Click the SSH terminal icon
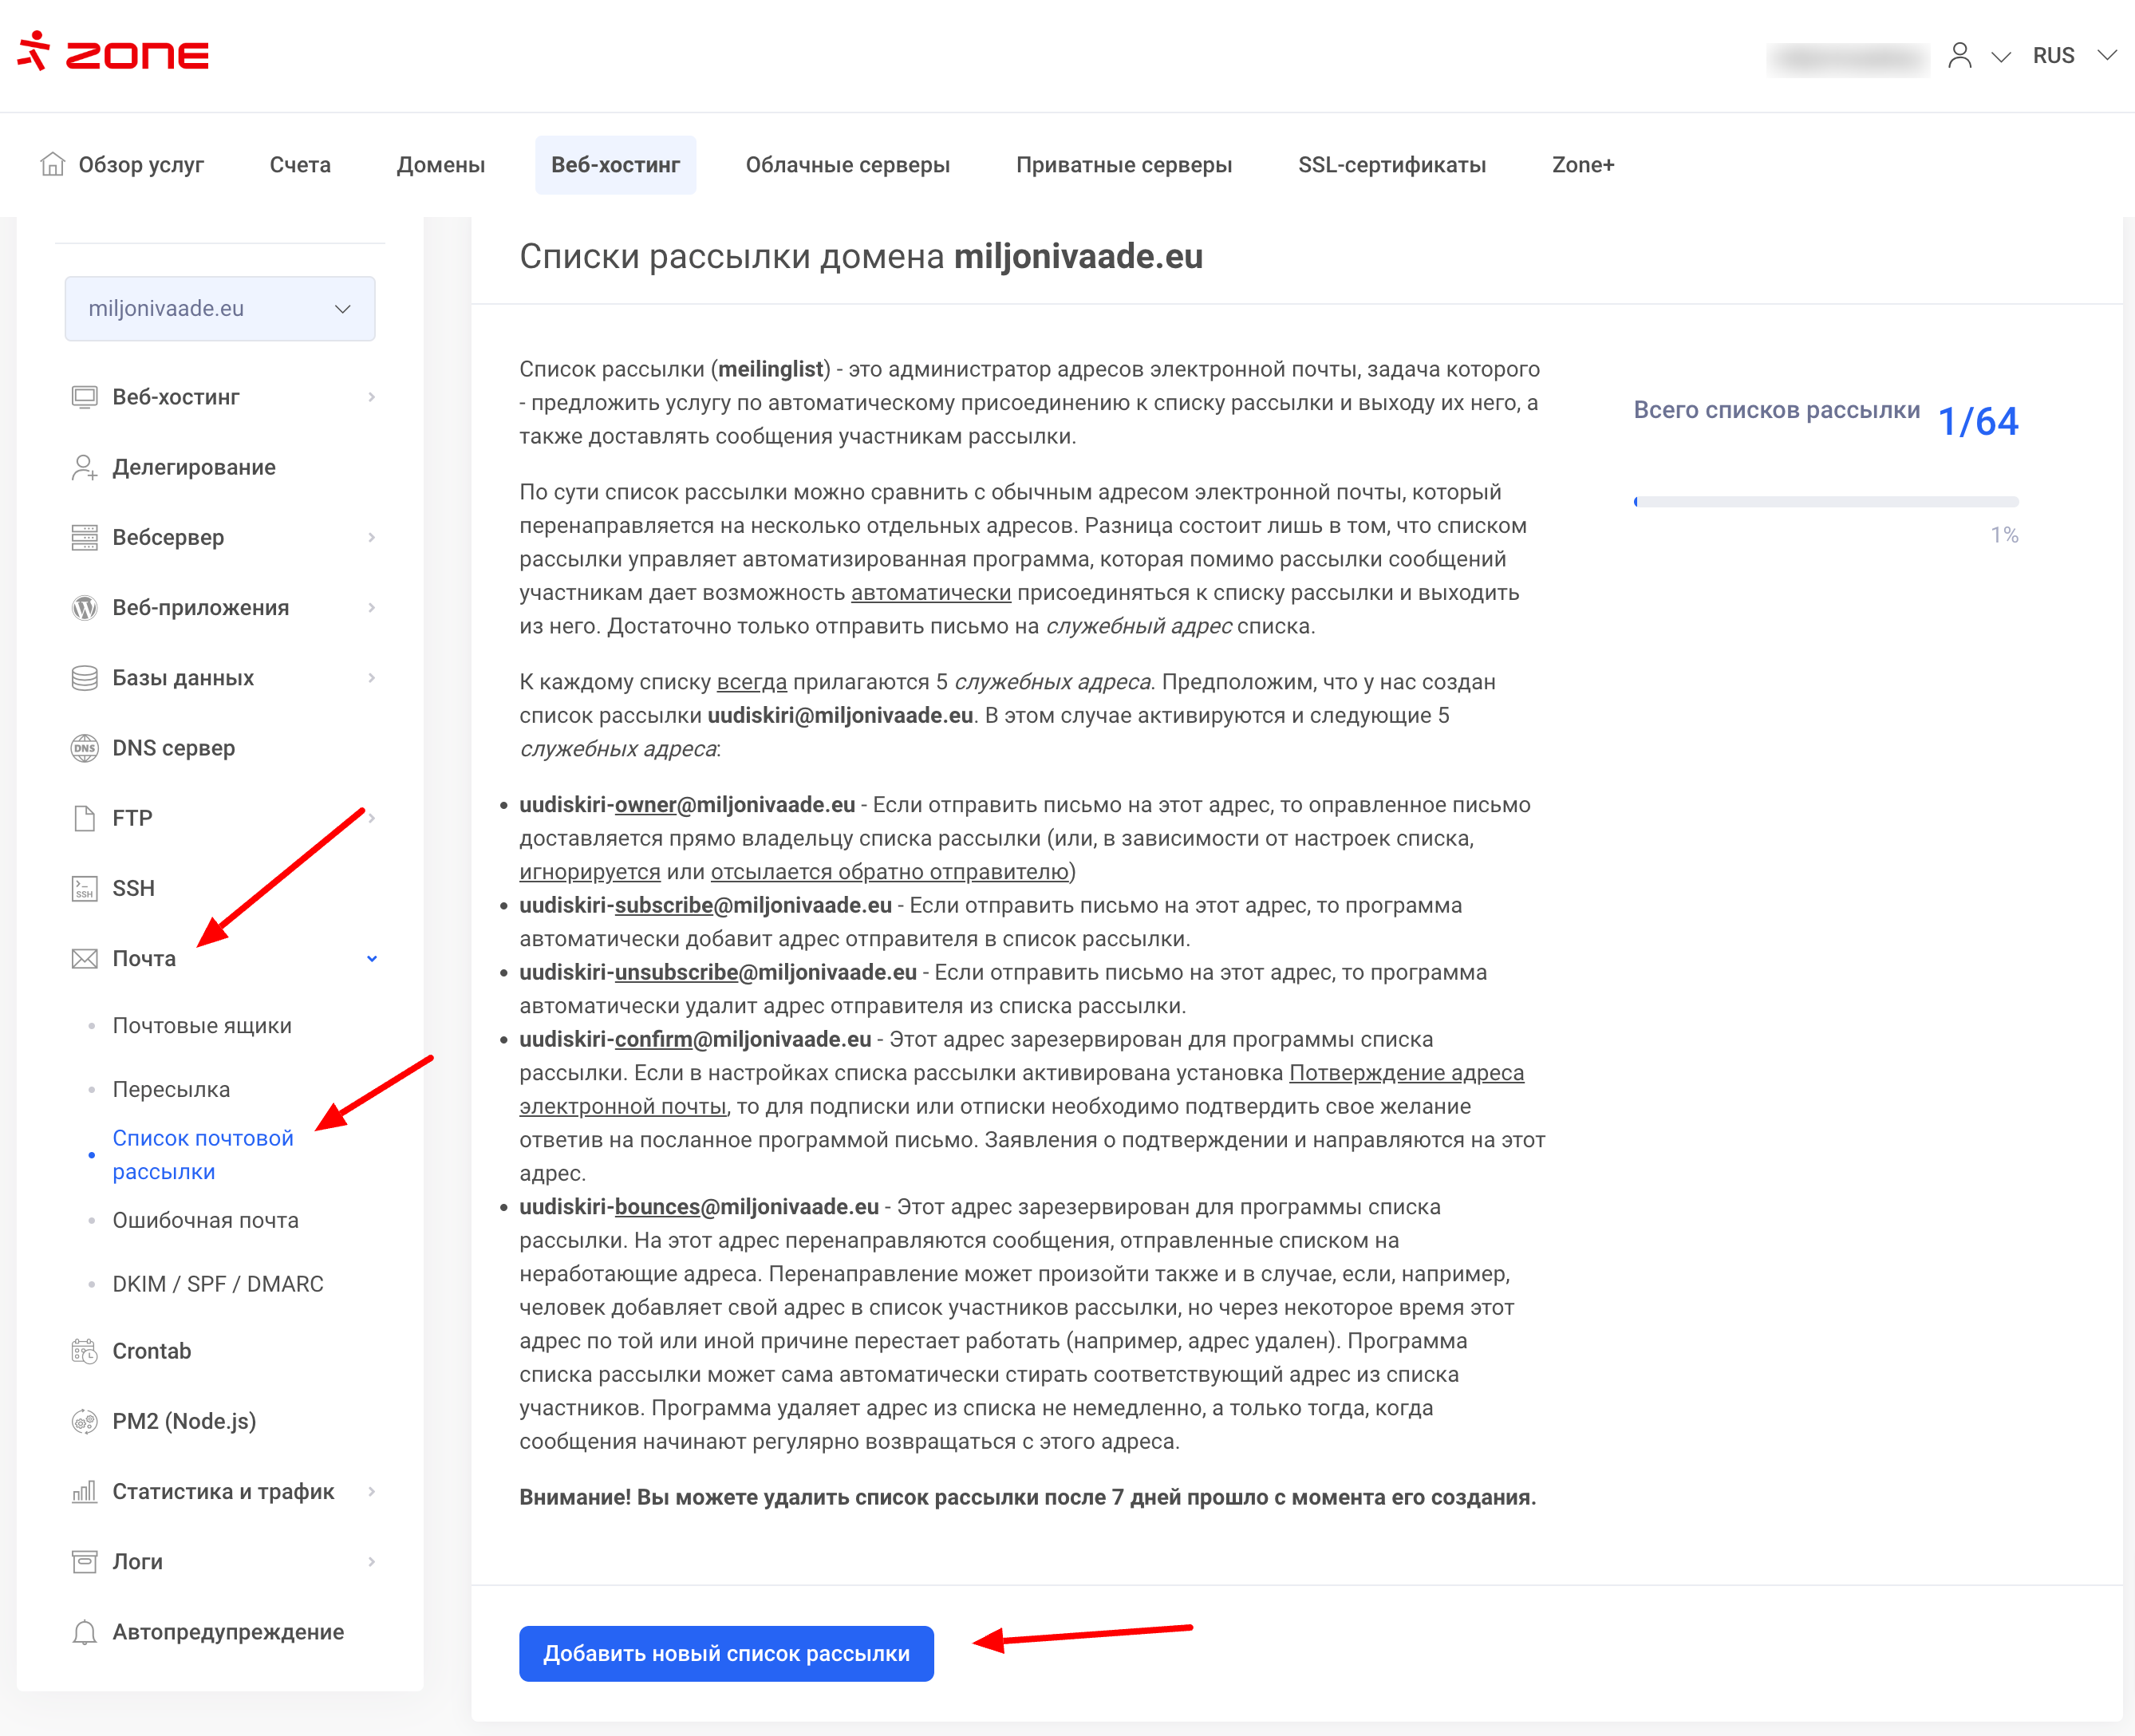The height and width of the screenshot is (1736, 2135). point(84,888)
